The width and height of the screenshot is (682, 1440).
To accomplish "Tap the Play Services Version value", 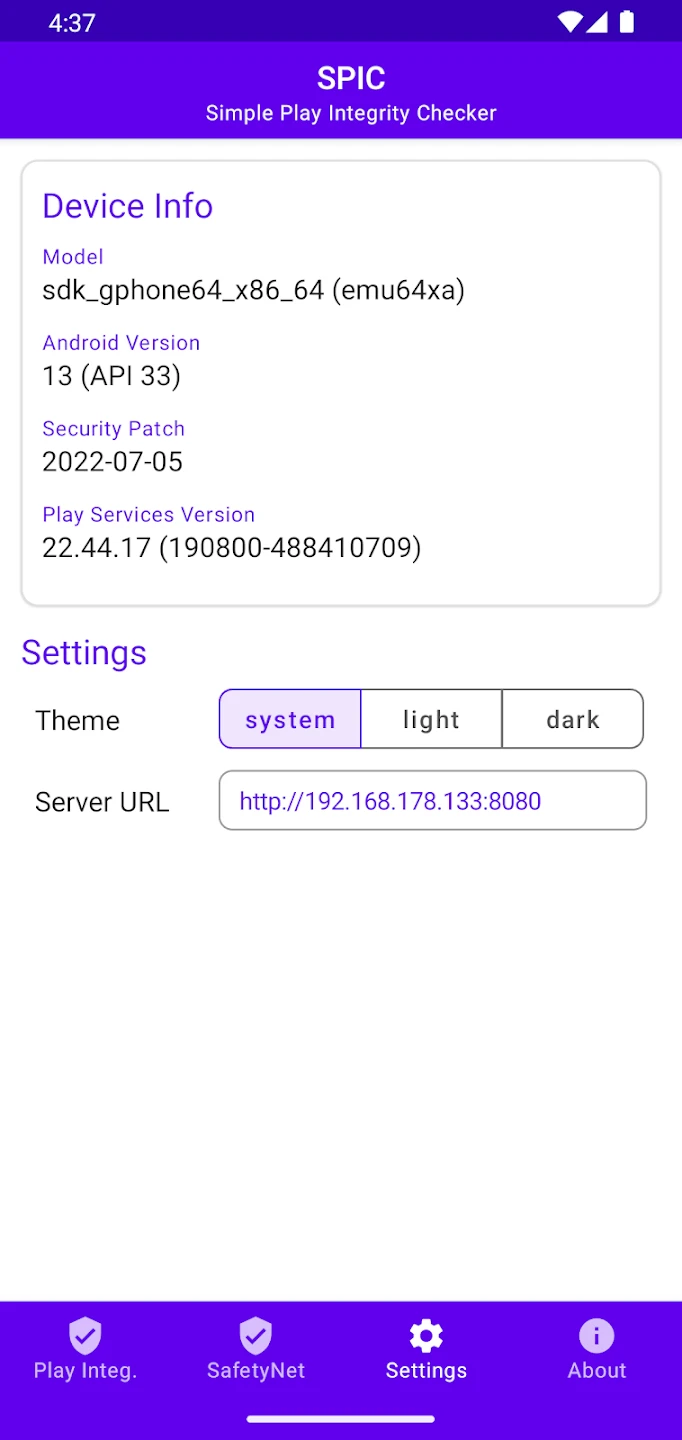I will tap(231, 547).
